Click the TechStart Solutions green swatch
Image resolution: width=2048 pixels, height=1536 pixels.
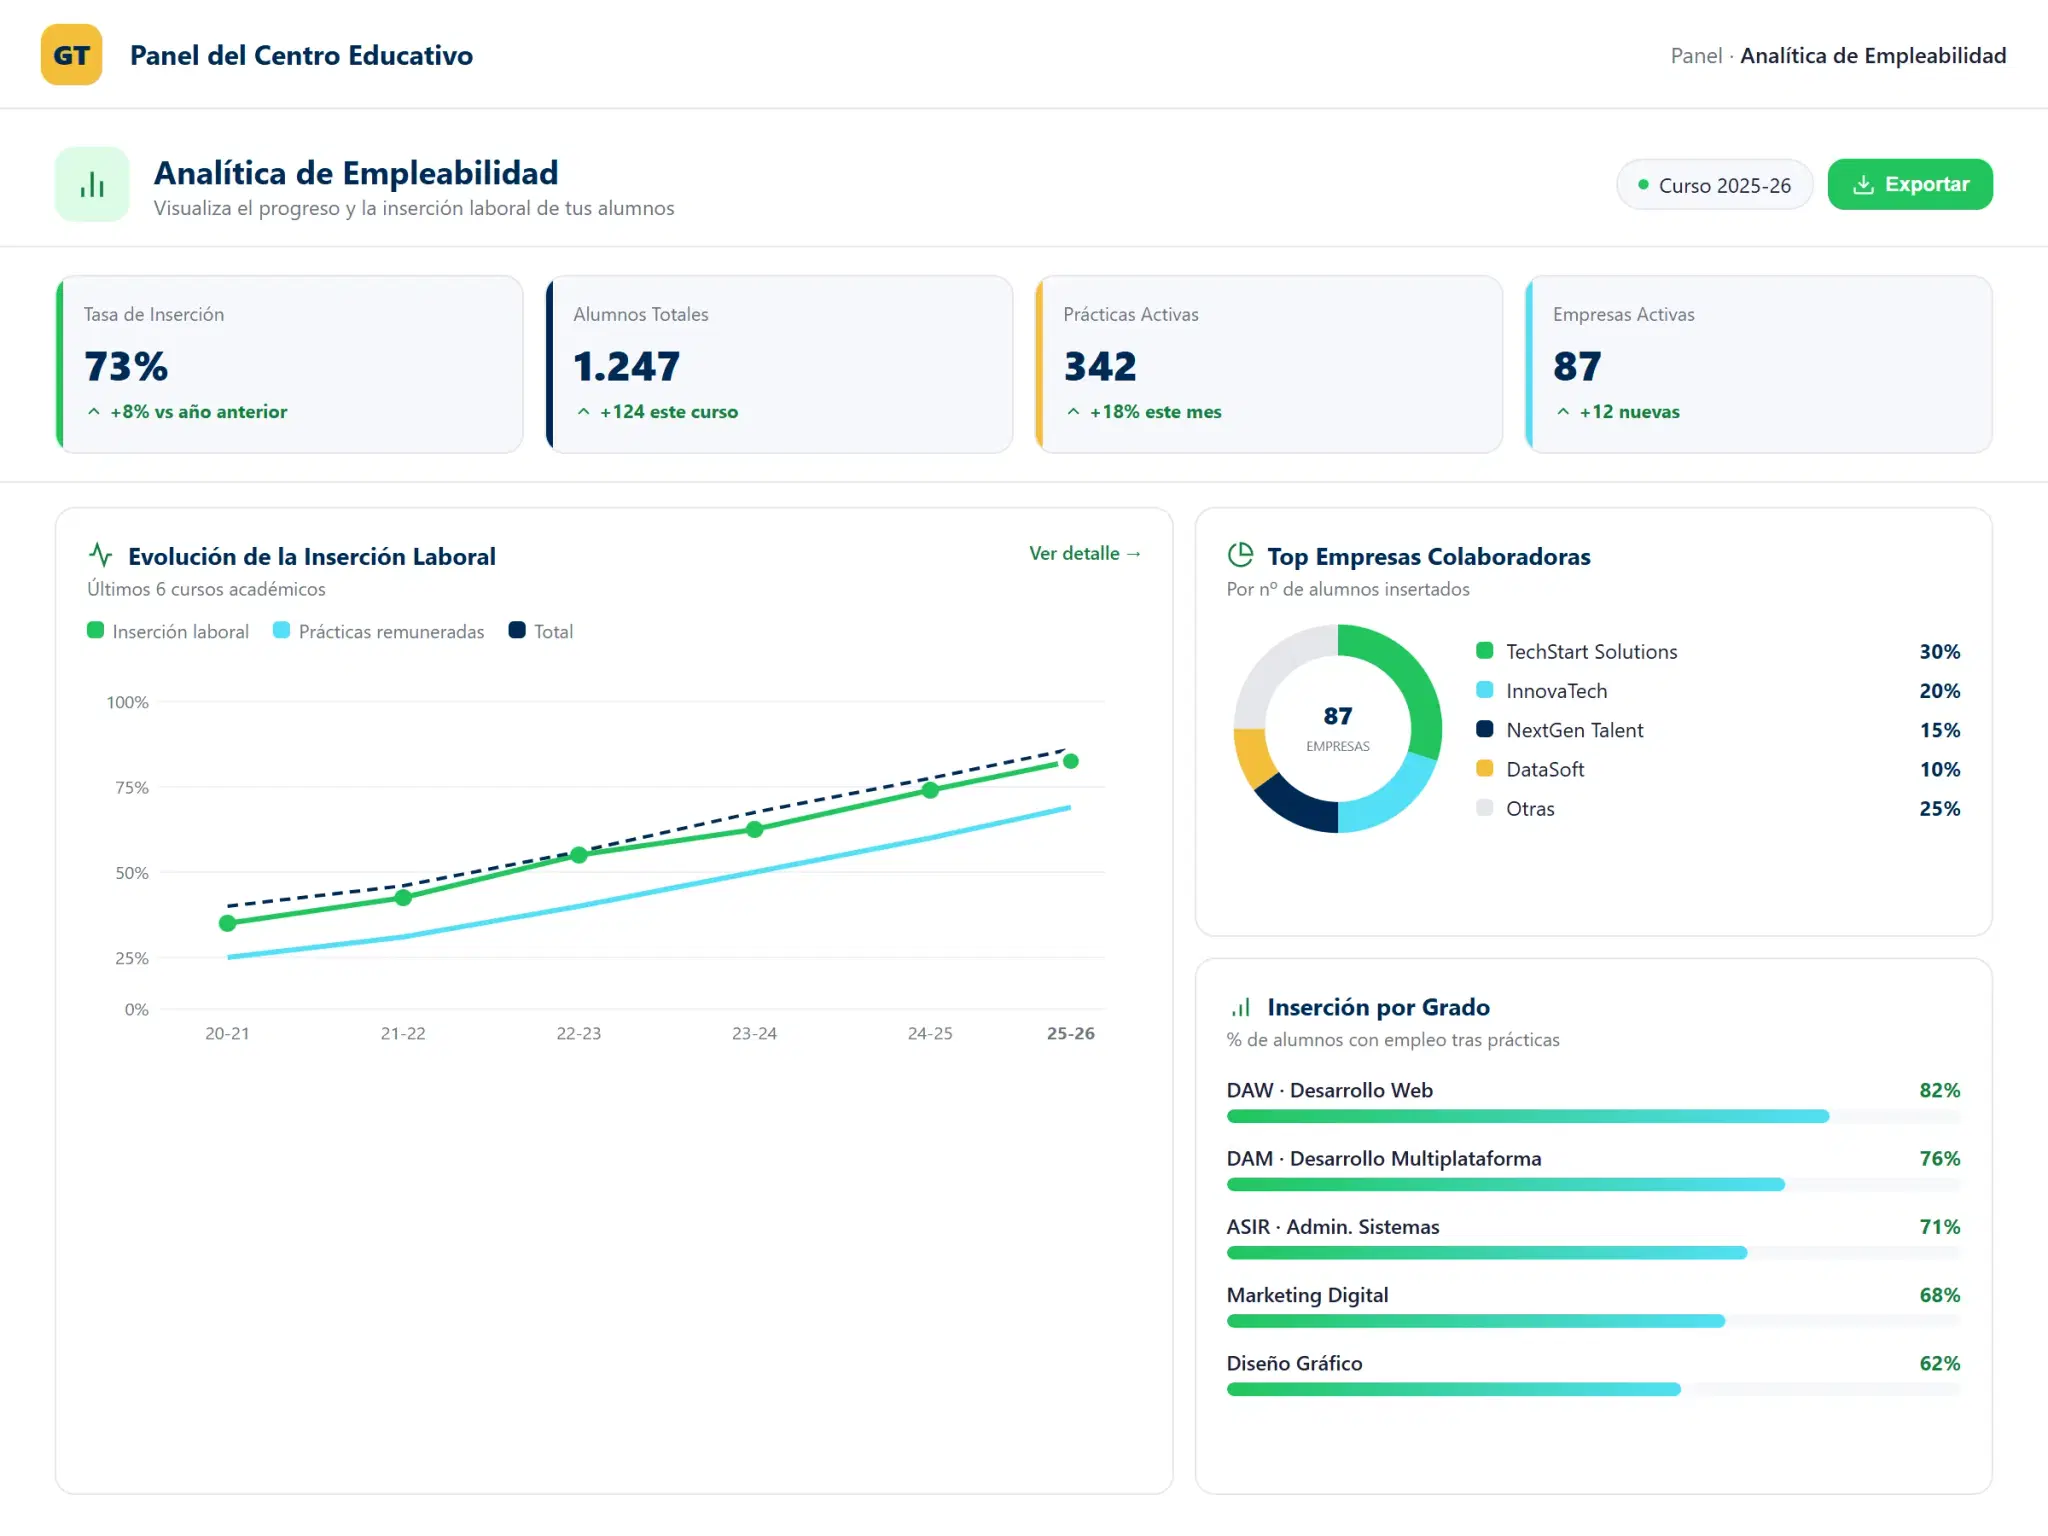point(1485,651)
